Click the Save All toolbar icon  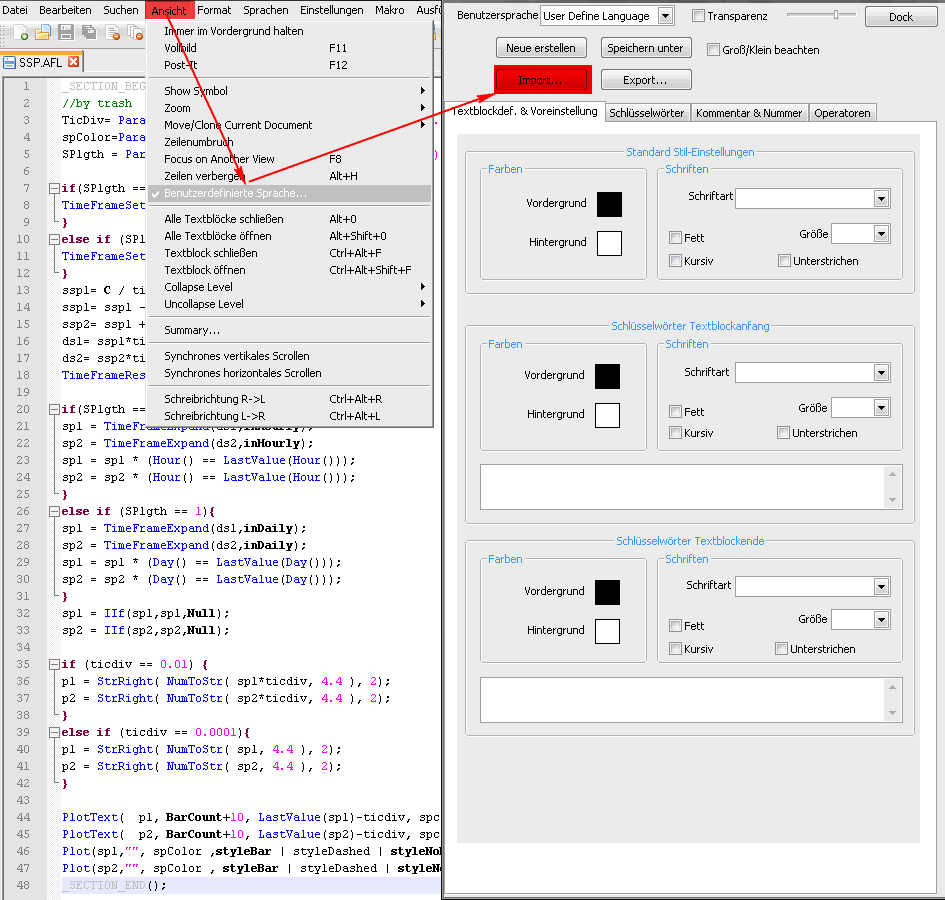click(x=88, y=34)
